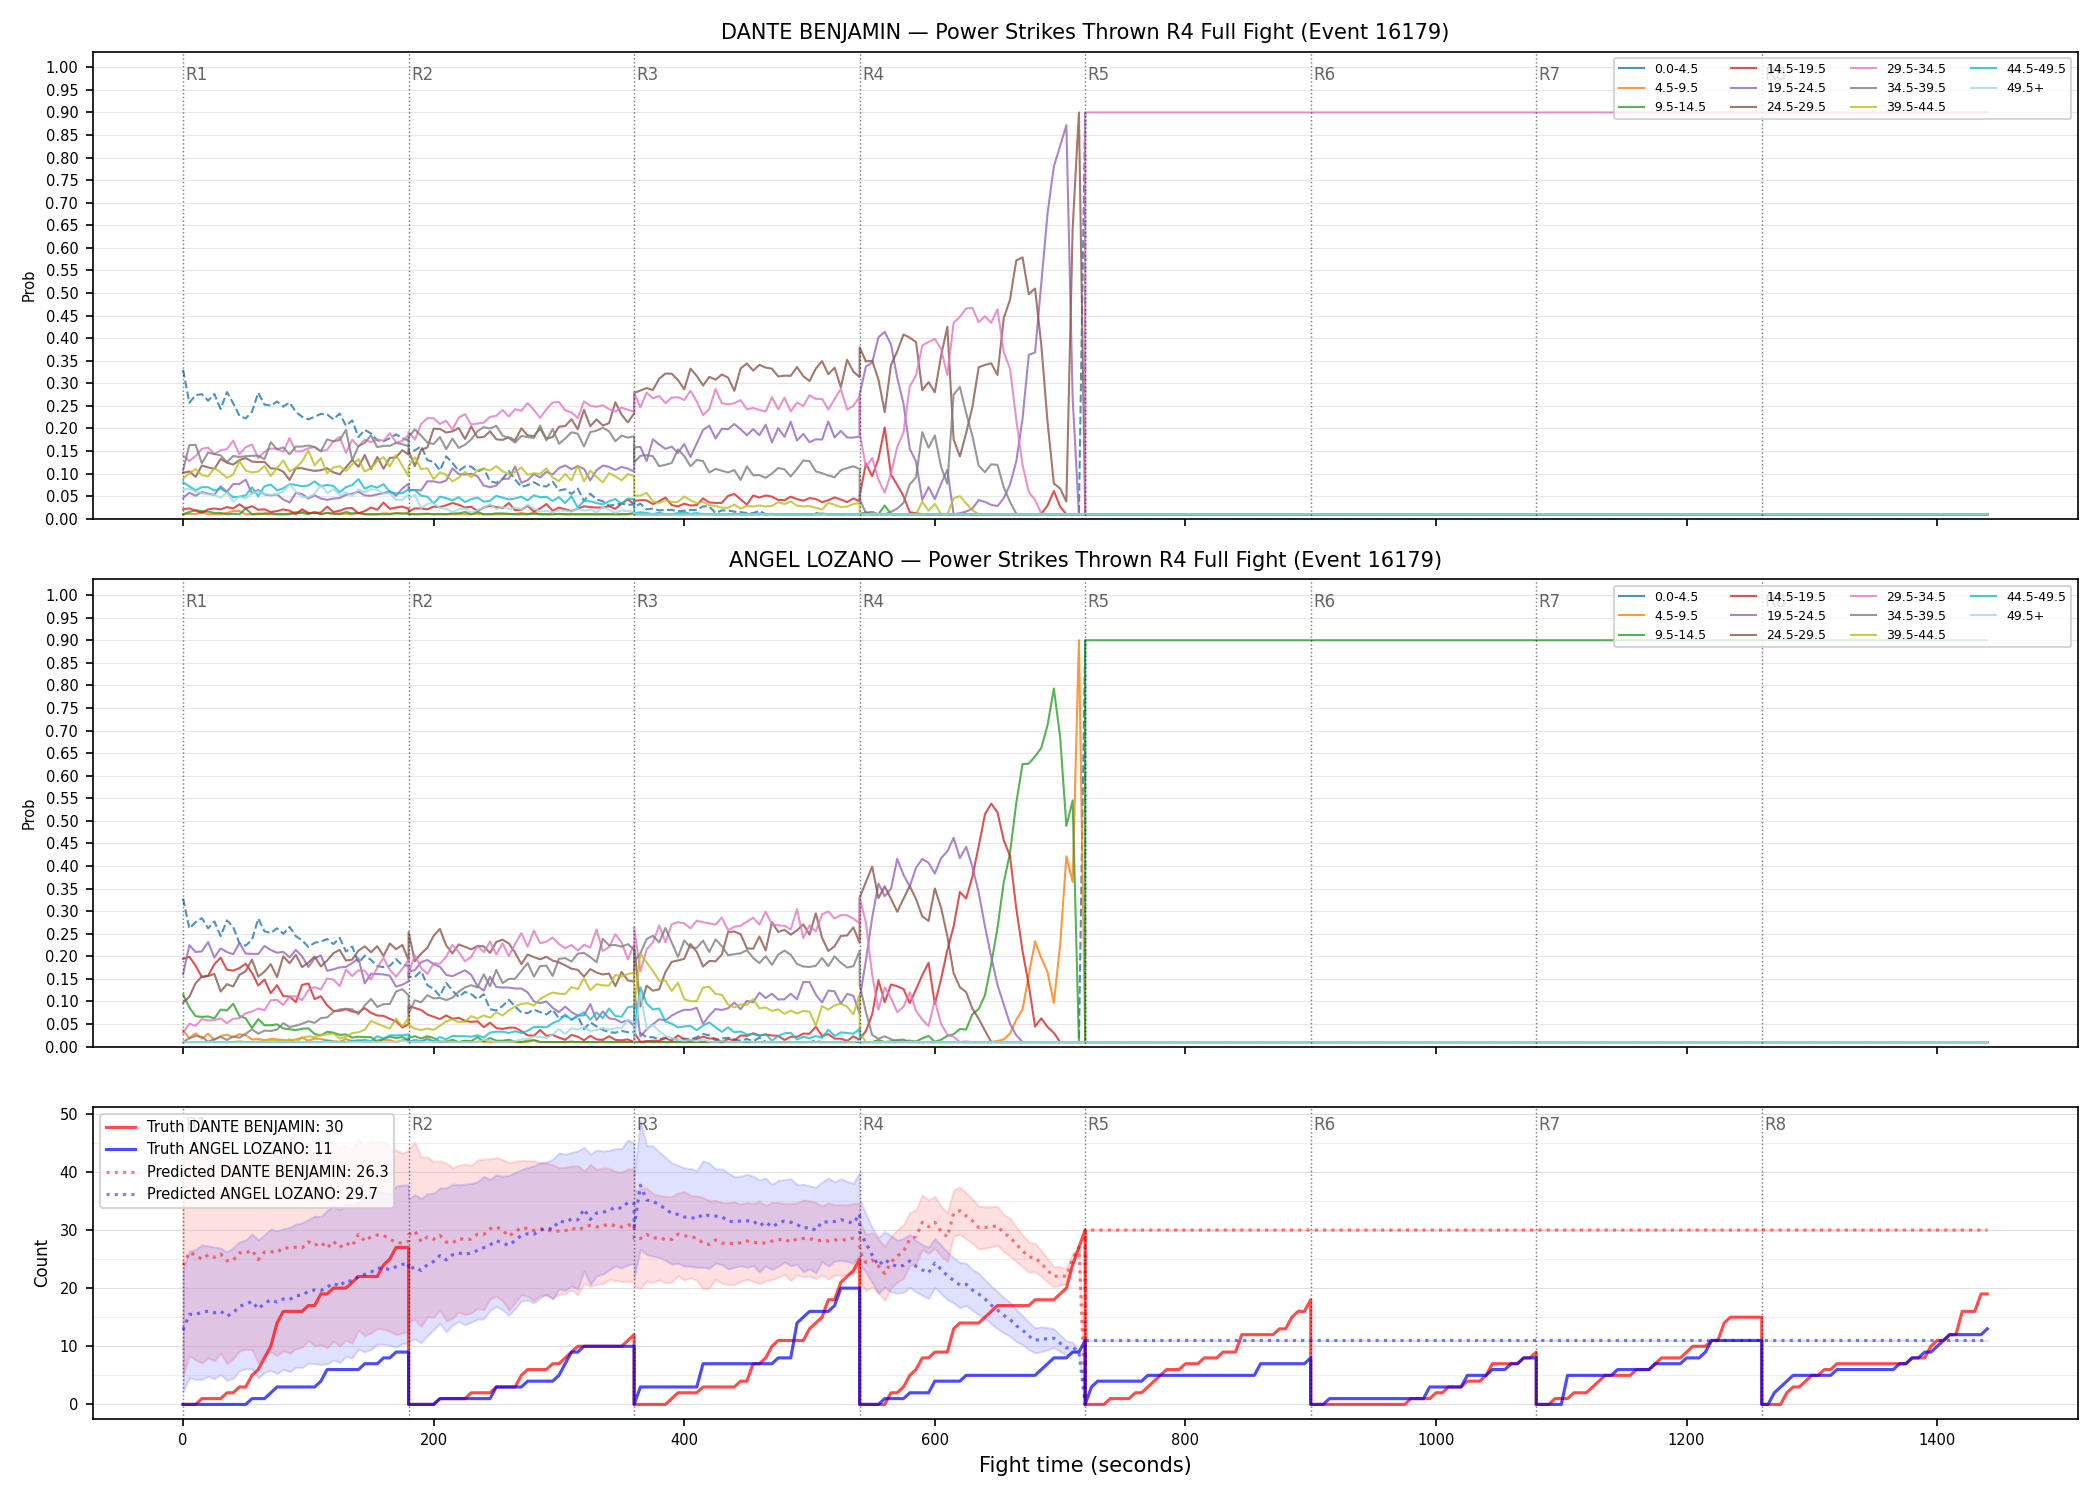2100x1500 pixels.
Task: Click the R2 round marker in Count chart
Action: [422, 1124]
